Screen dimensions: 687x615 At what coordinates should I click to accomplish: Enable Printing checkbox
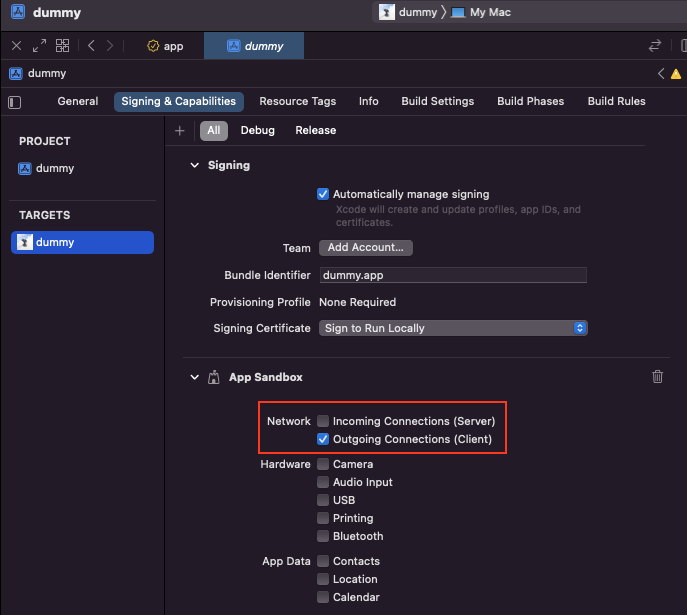(x=323, y=518)
